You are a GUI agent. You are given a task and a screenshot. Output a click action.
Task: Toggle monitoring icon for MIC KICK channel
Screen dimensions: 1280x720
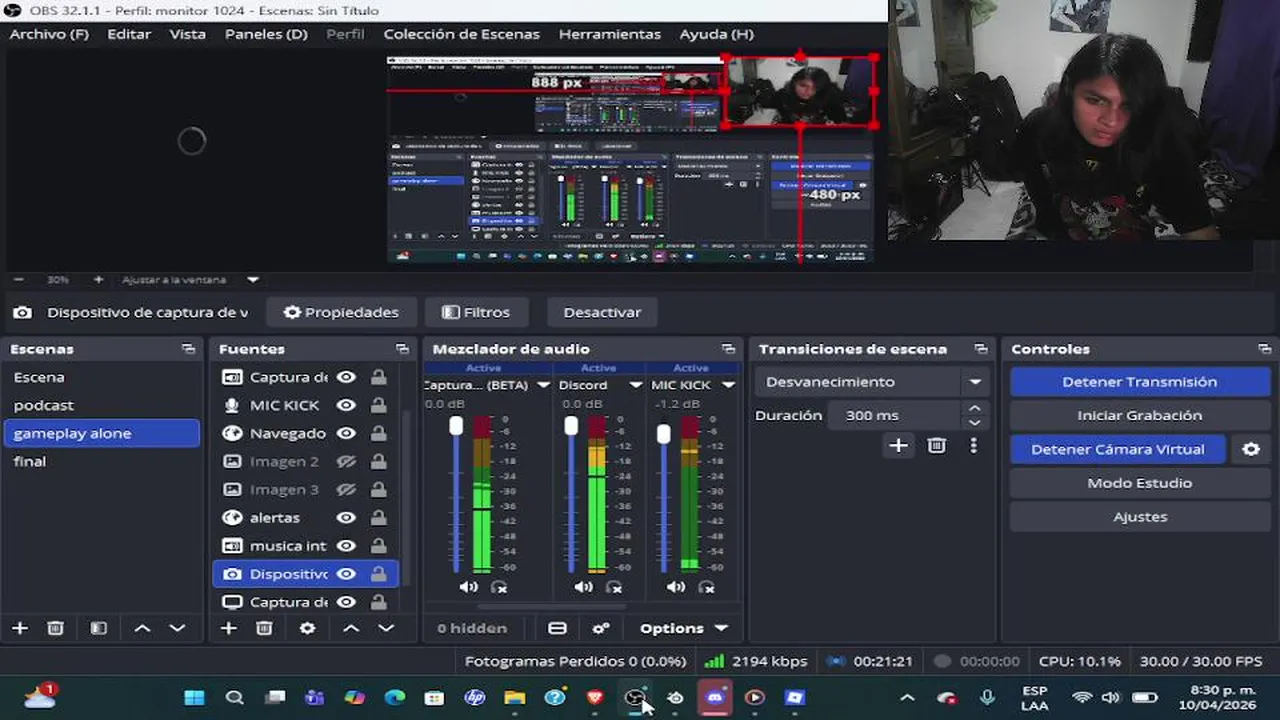(x=707, y=587)
